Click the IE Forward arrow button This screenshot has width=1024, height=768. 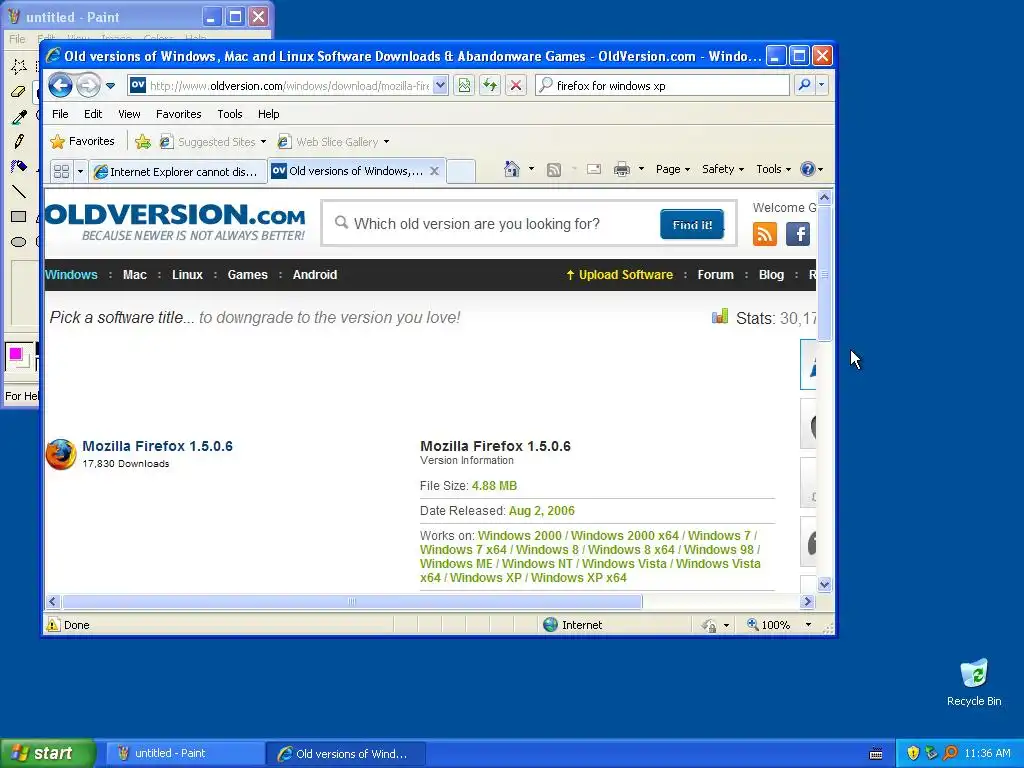[88, 86]
